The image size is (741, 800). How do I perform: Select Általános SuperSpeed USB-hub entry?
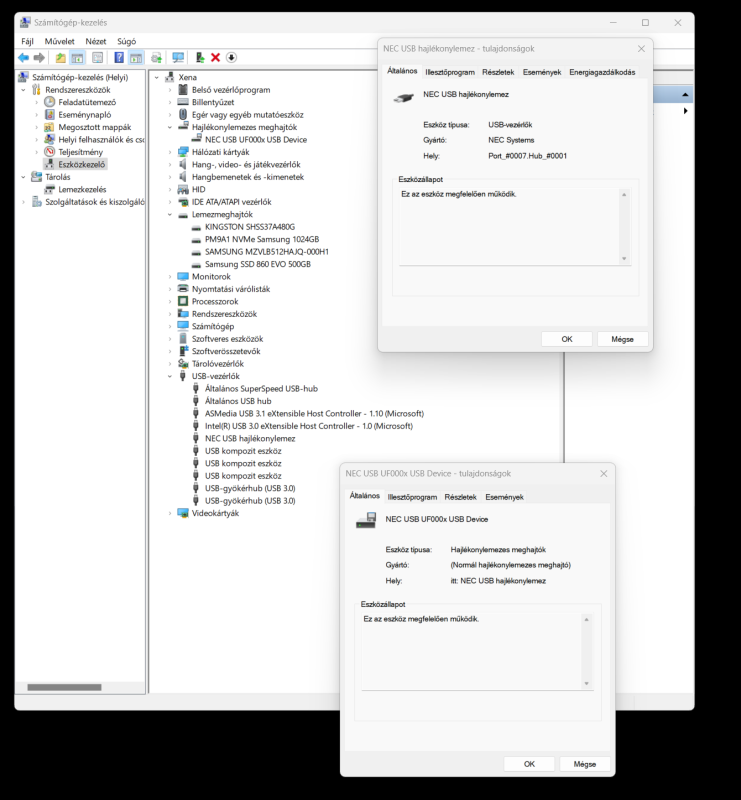pos(261,389)
